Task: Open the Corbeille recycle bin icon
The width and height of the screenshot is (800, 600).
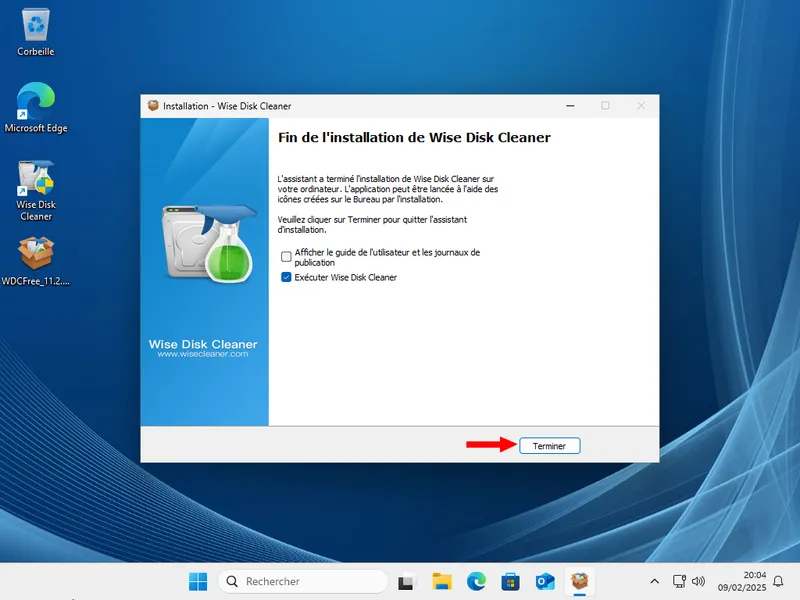Action: (x=36, y=32)
